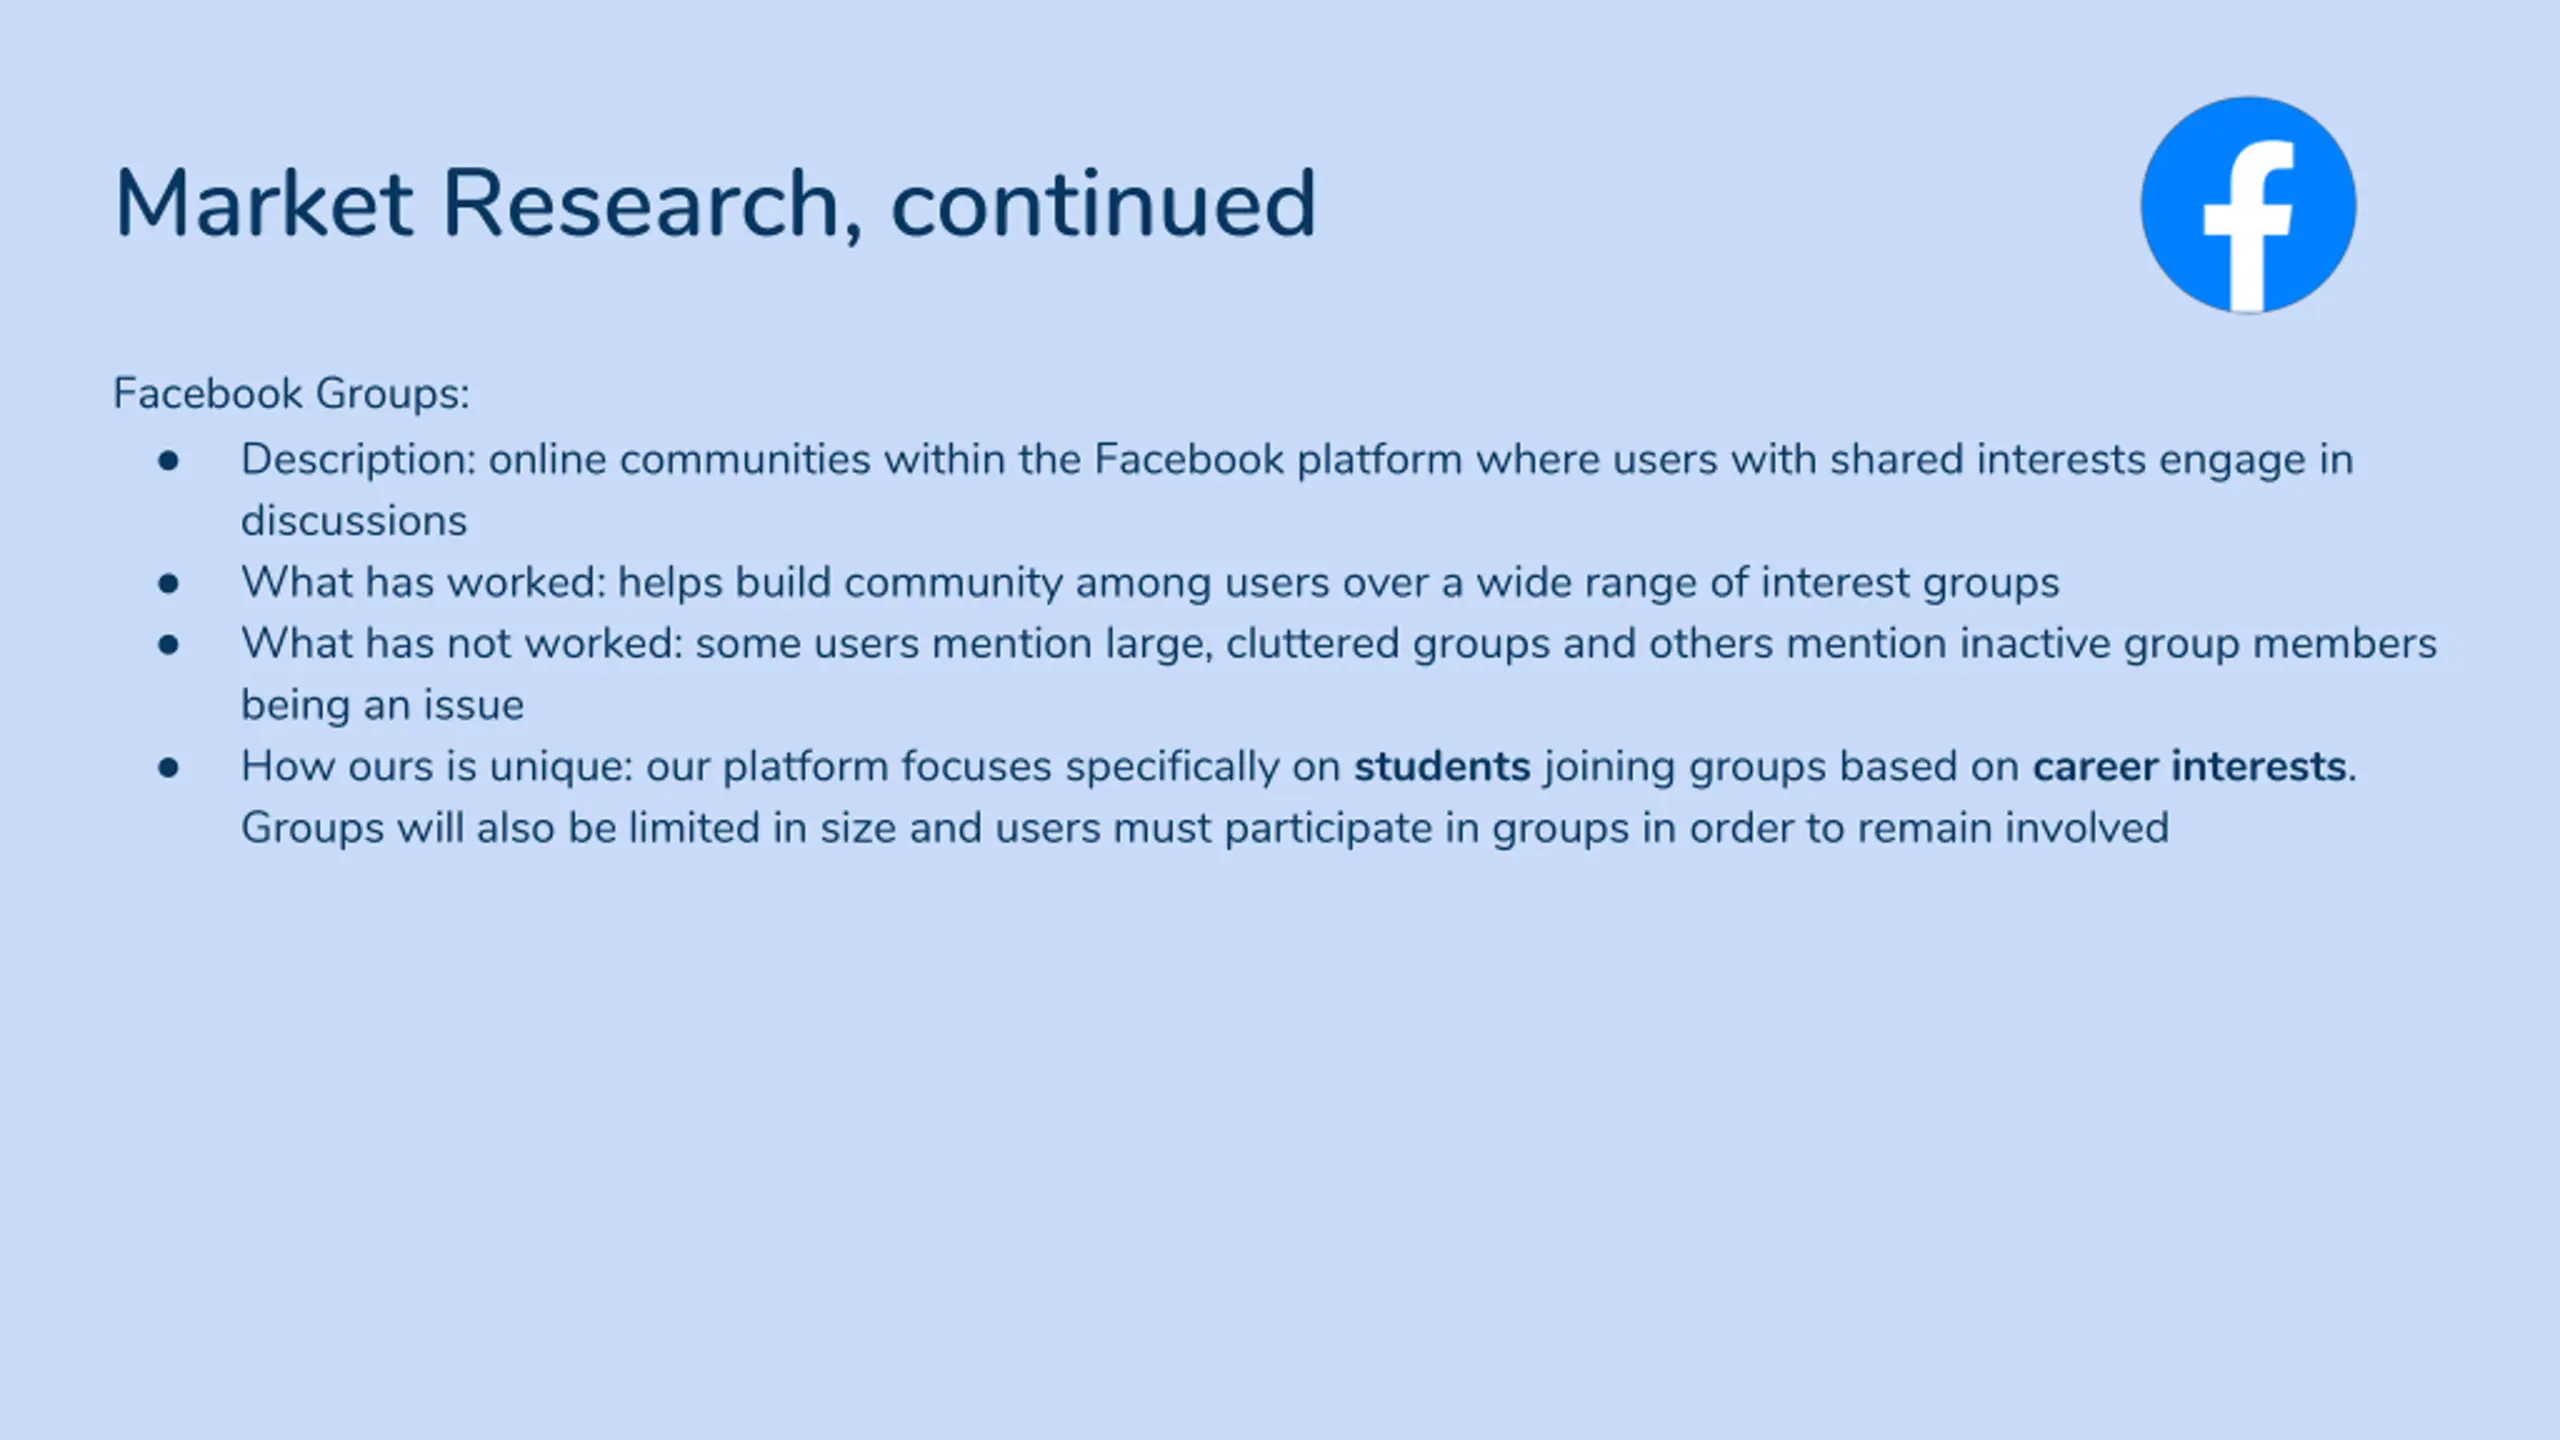Click the bold phrase 'career interests'

click(2190, 767)
